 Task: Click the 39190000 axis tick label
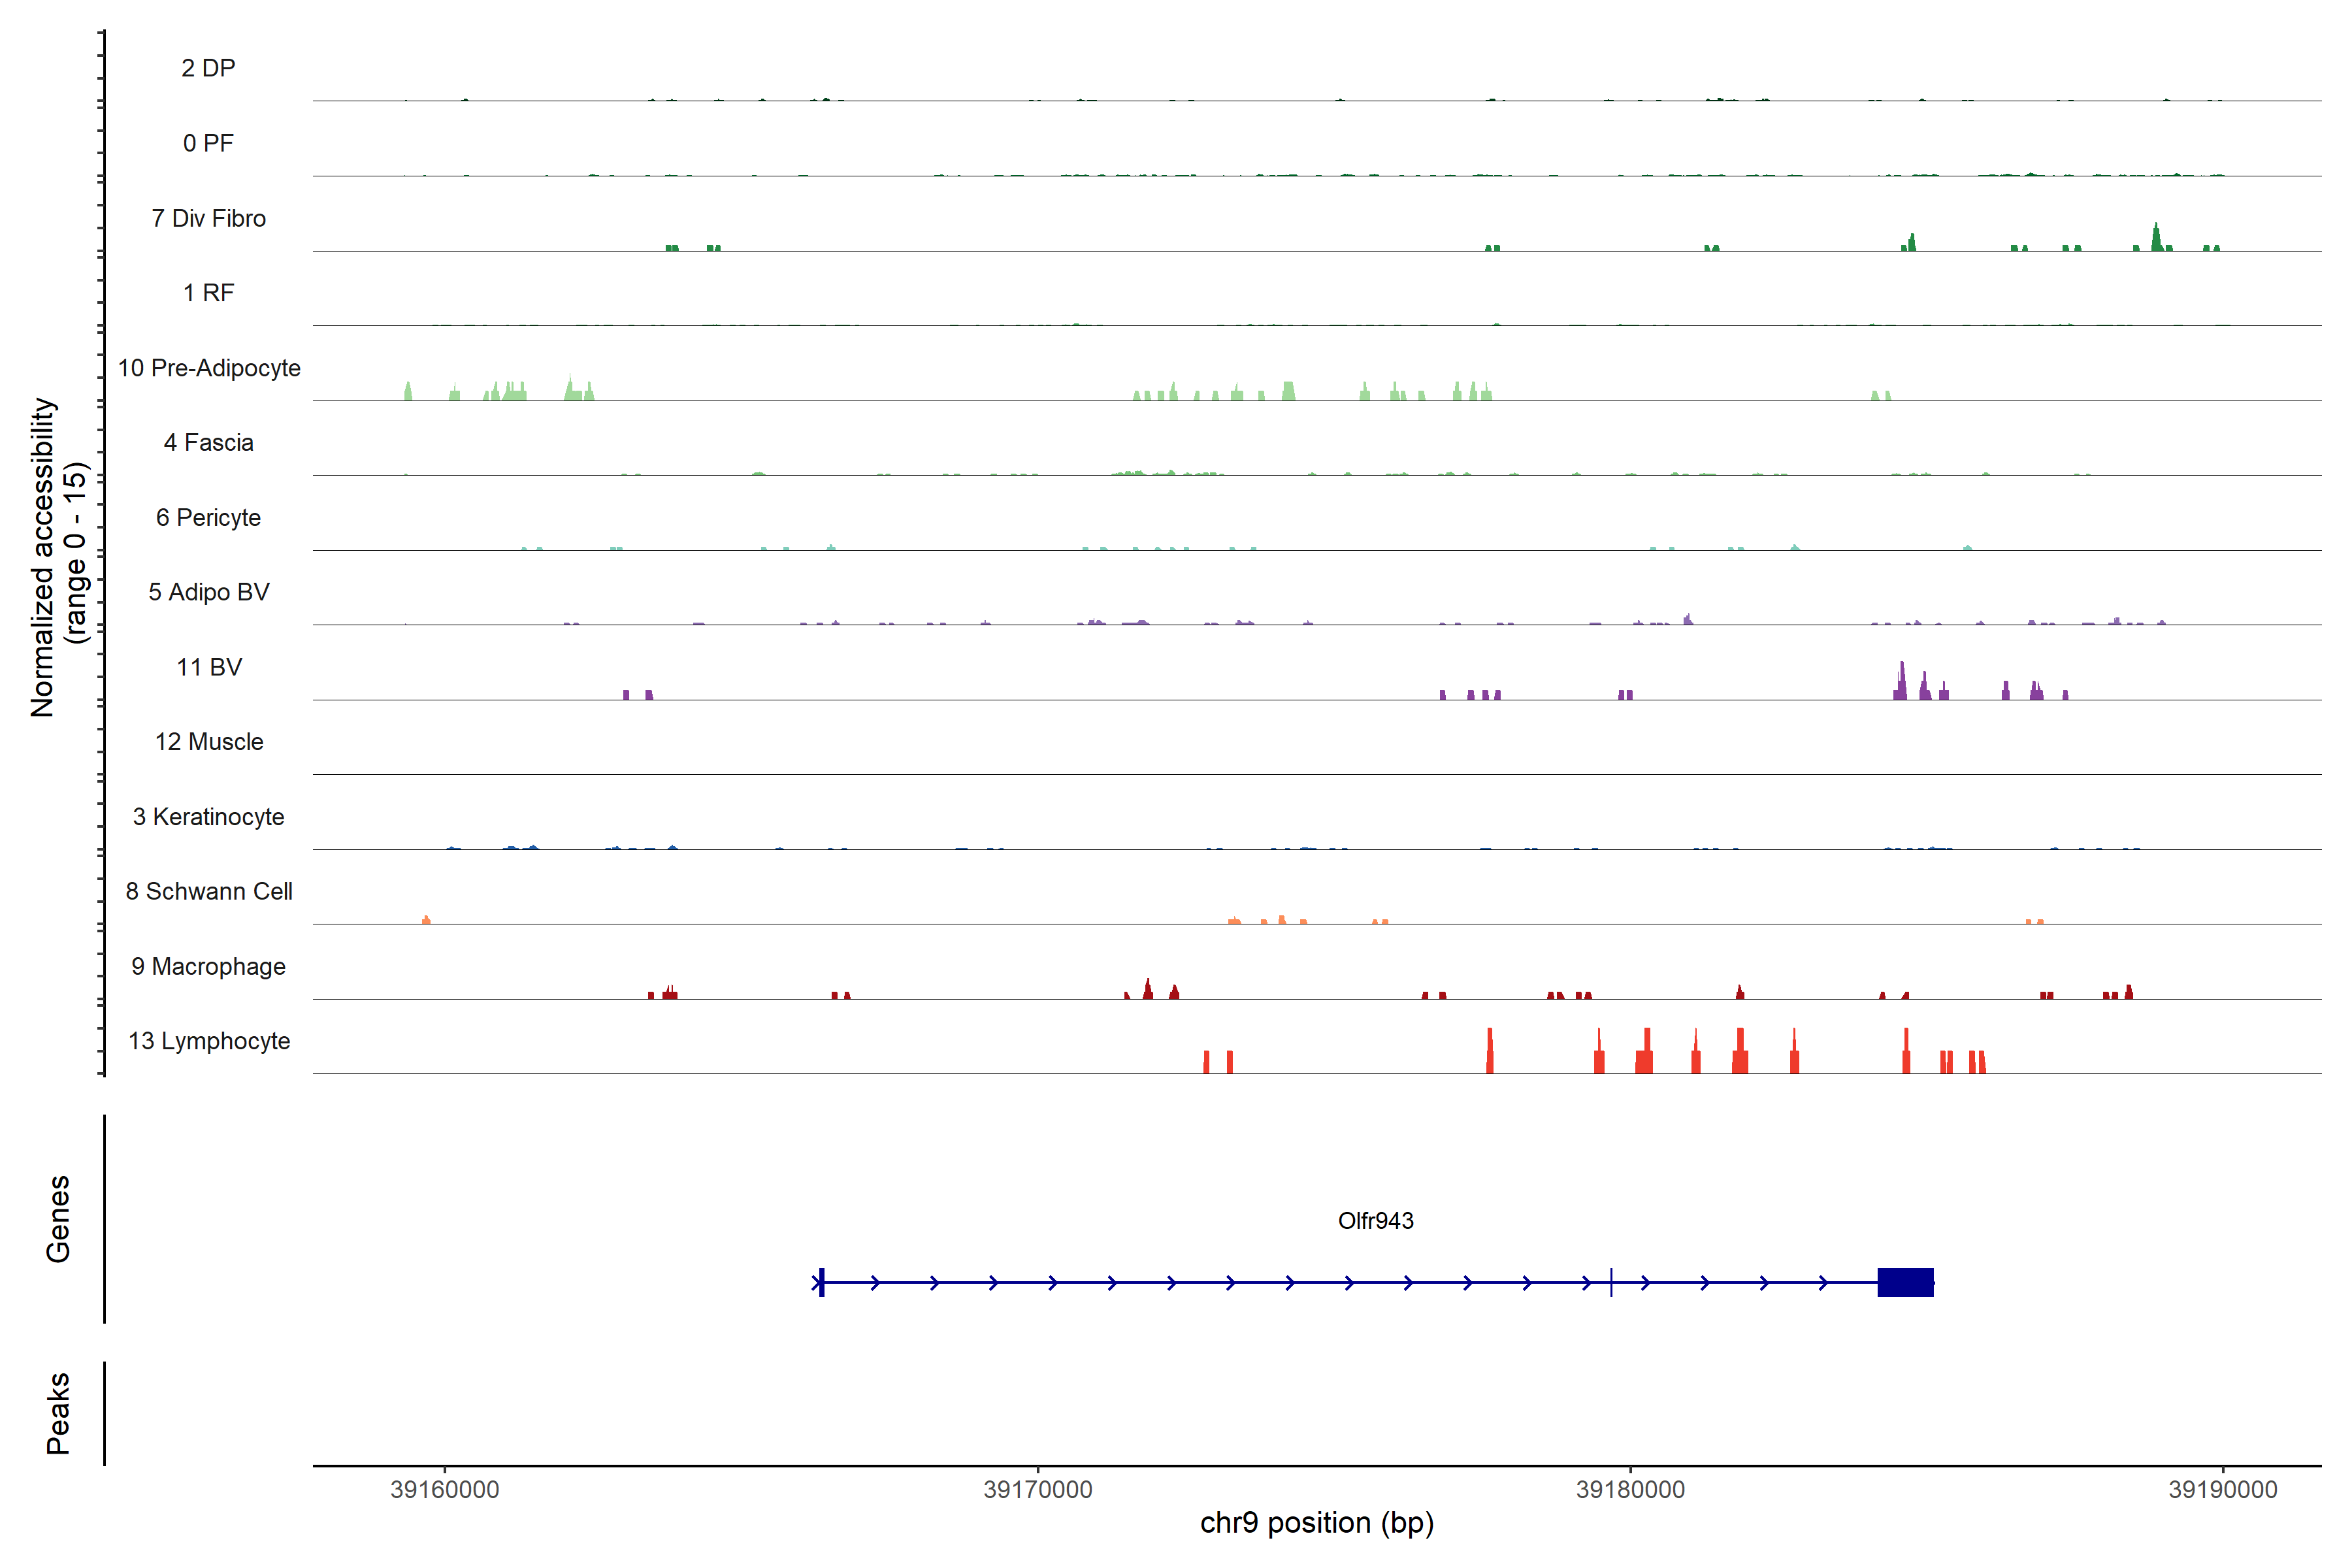pos(2223,1489)
